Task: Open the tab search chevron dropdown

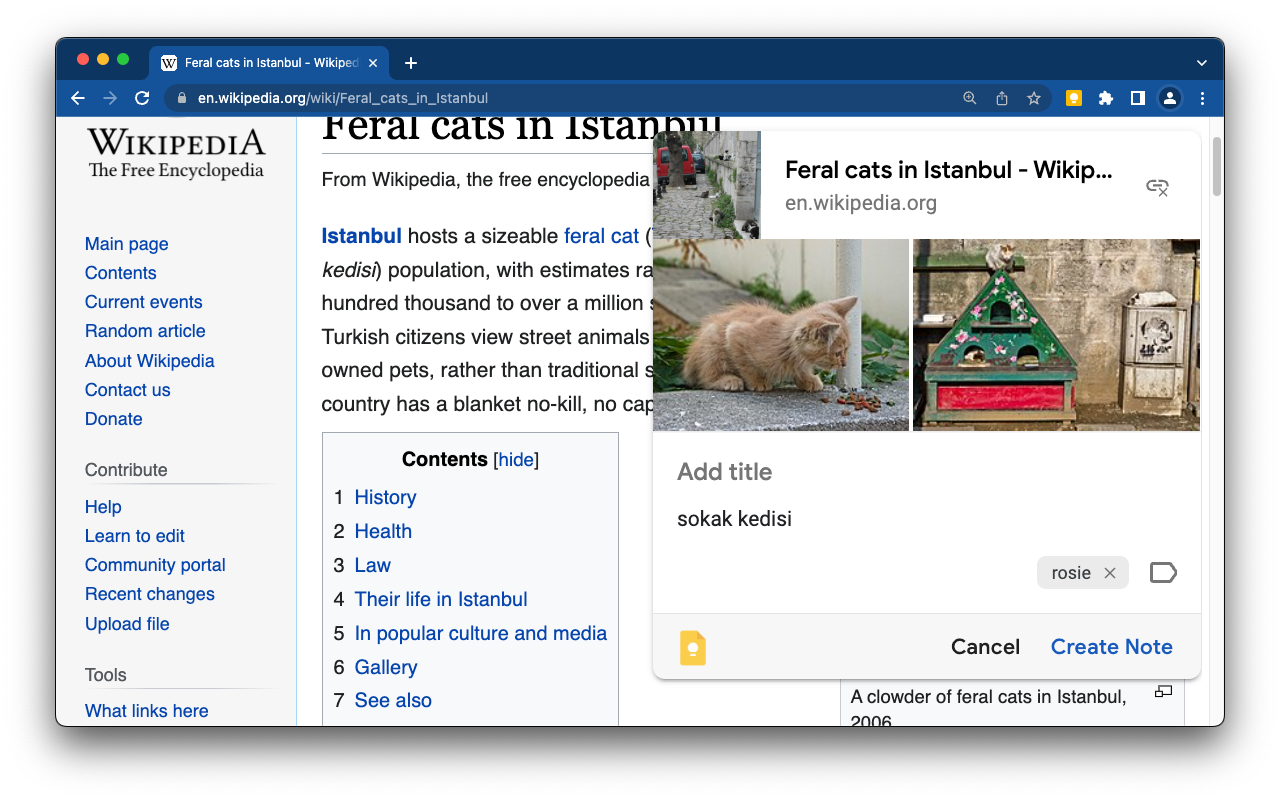Action: tap(1201, 61)
